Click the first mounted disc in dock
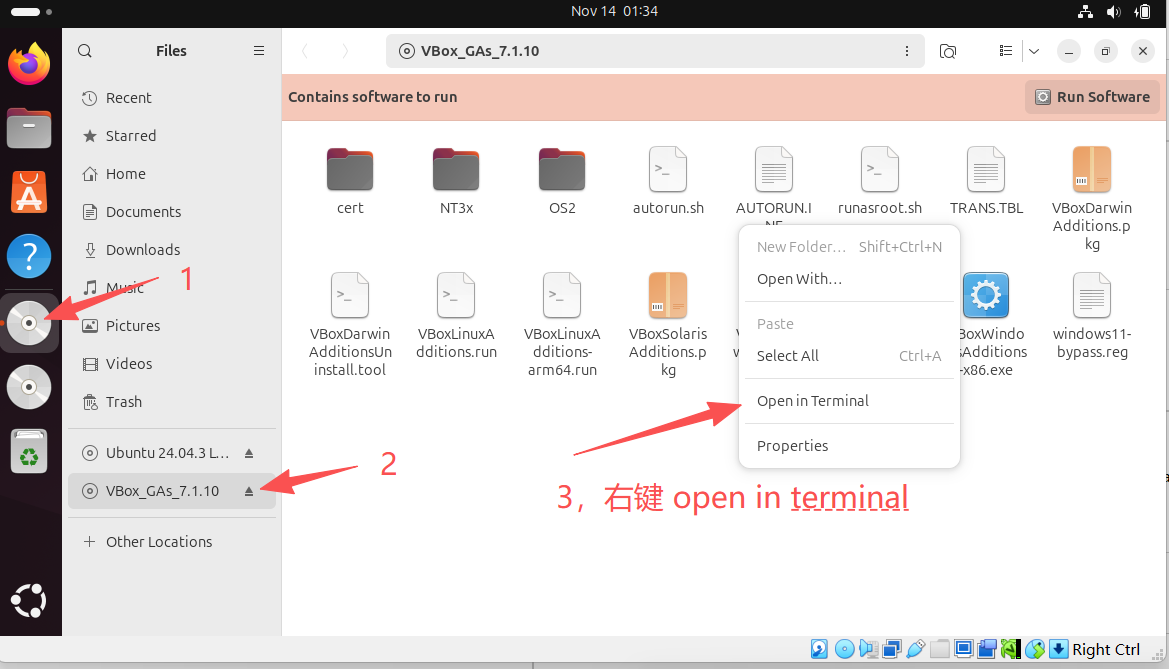This screenshot has width=1169, height=669. (x=29, y=323)
